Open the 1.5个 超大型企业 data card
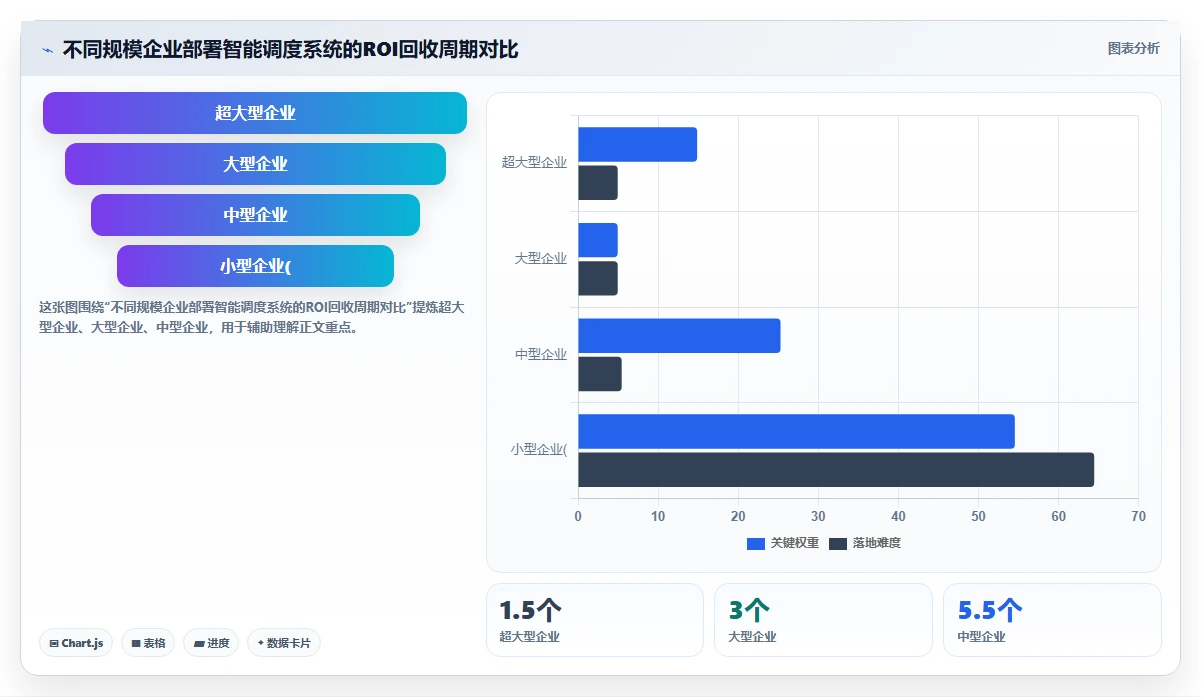The image size is (1201, 697). (595, 620)
